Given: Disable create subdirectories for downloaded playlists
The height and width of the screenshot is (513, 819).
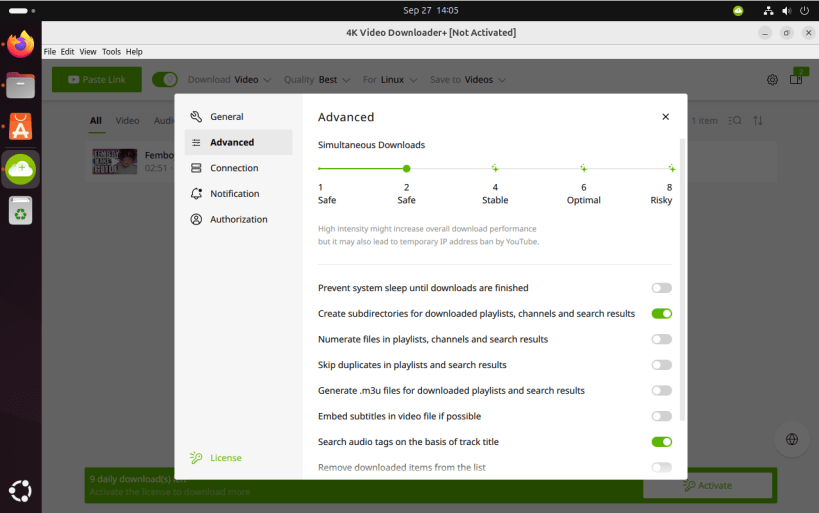Looking at the screenshot, I should click(661, 313).
